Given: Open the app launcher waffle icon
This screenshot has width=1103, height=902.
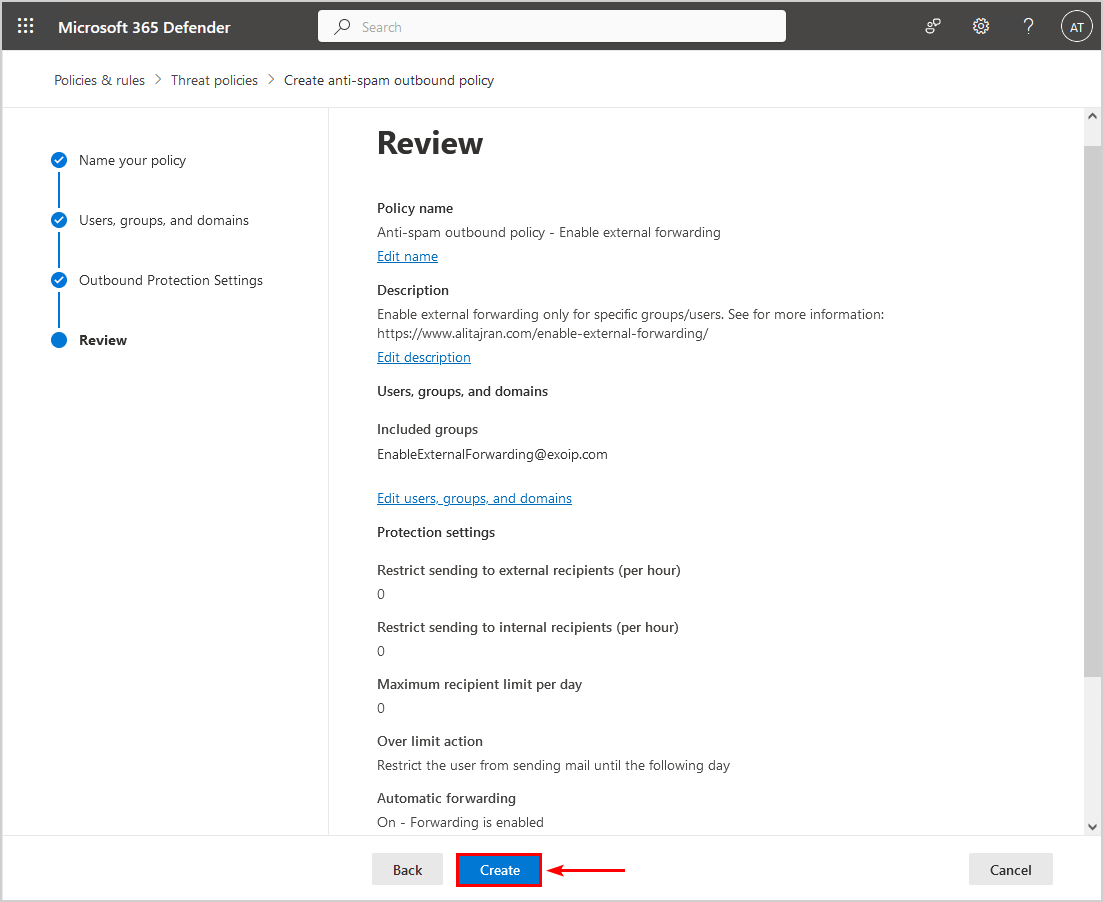Looking at the screenshot, I should pyautogui.click(x=26, y=27).
